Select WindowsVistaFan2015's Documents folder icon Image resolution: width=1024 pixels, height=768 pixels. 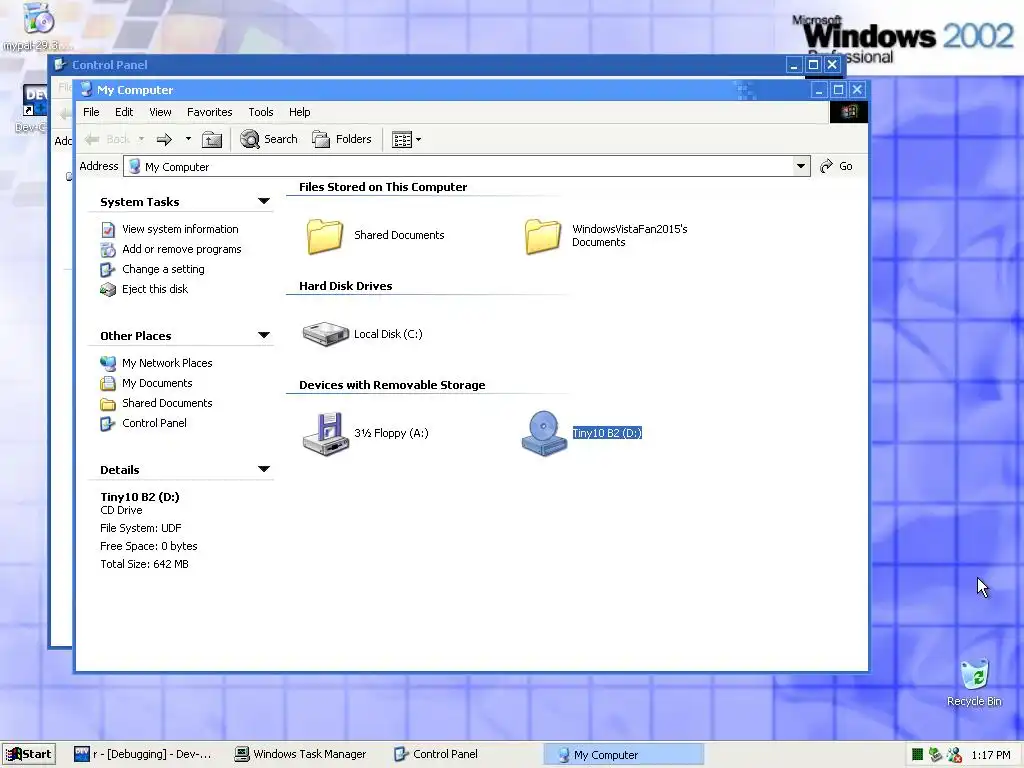[543, 235]
